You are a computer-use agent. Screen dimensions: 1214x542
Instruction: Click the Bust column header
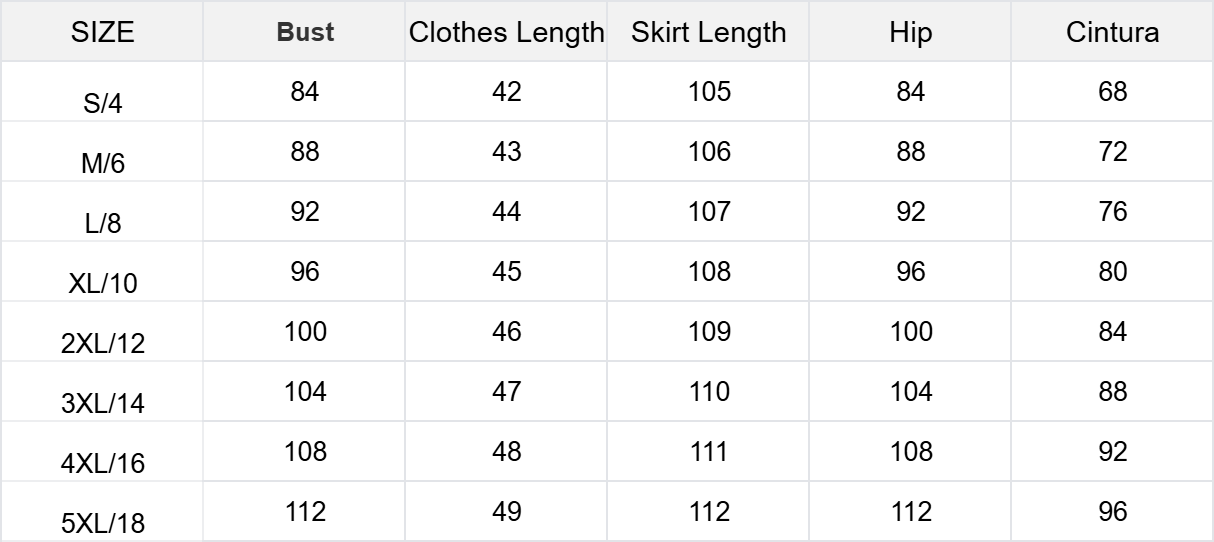(x=305, y=32)
